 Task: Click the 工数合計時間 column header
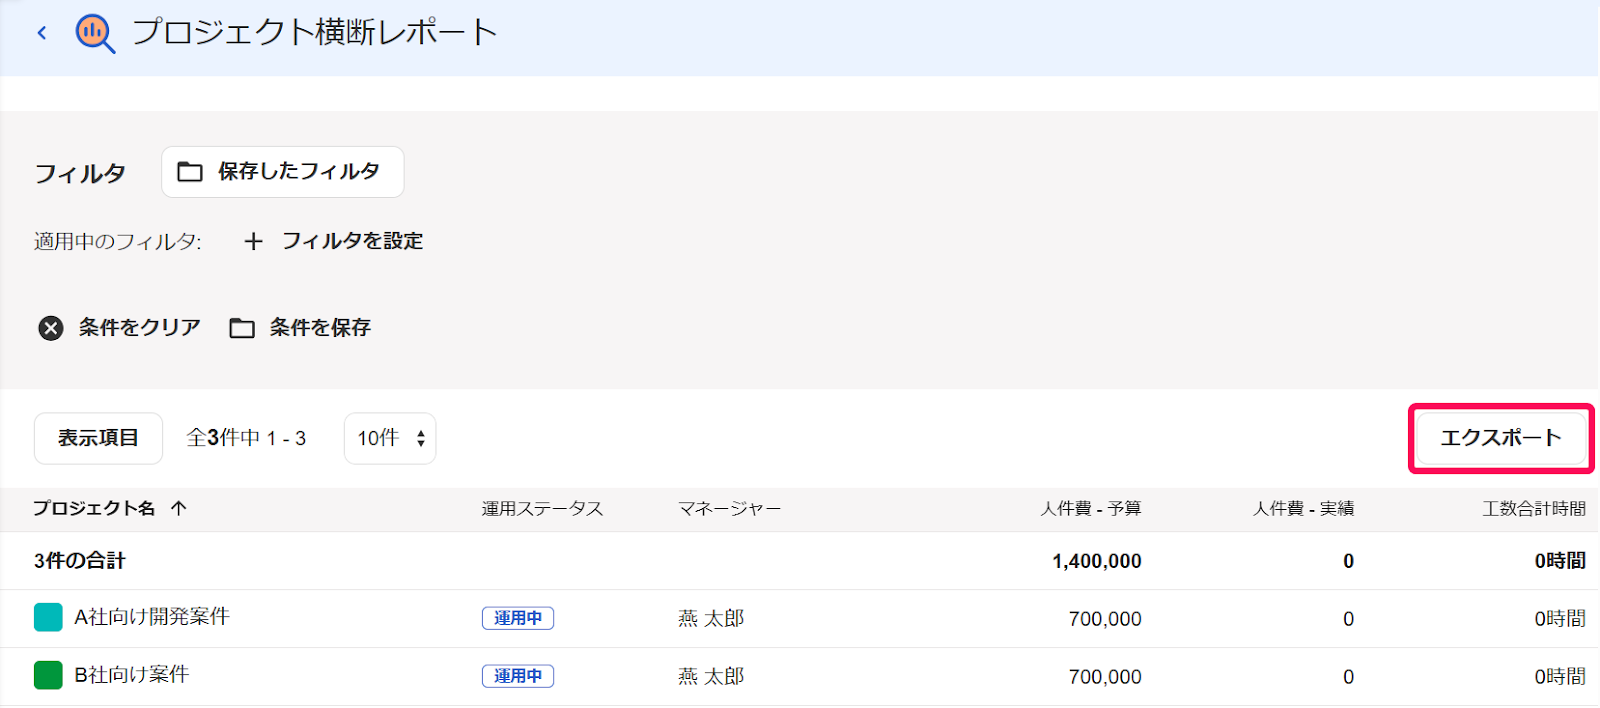click(x=1534, y=509)
